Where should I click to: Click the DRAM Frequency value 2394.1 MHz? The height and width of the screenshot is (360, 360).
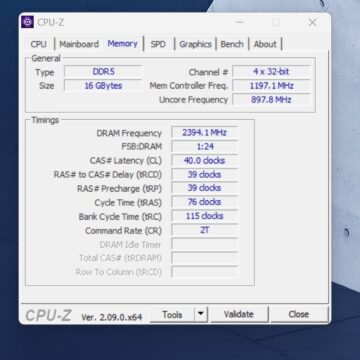tap(204, 133)
